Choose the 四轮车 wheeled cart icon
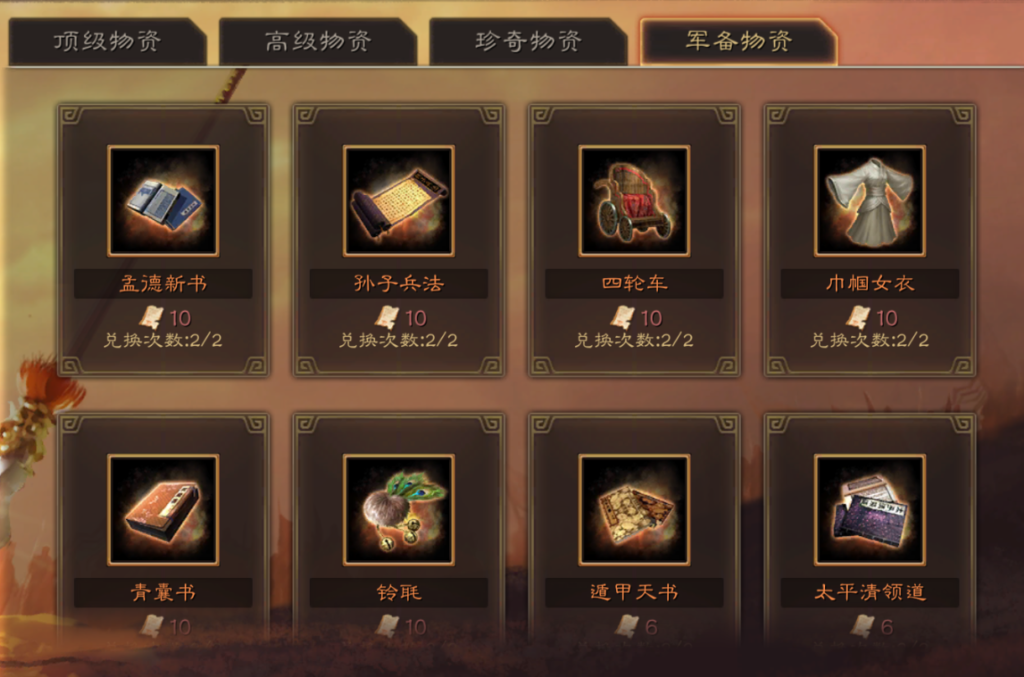Image resolution: width=1024 pixels, height=677 pixels. click(634, 200)
